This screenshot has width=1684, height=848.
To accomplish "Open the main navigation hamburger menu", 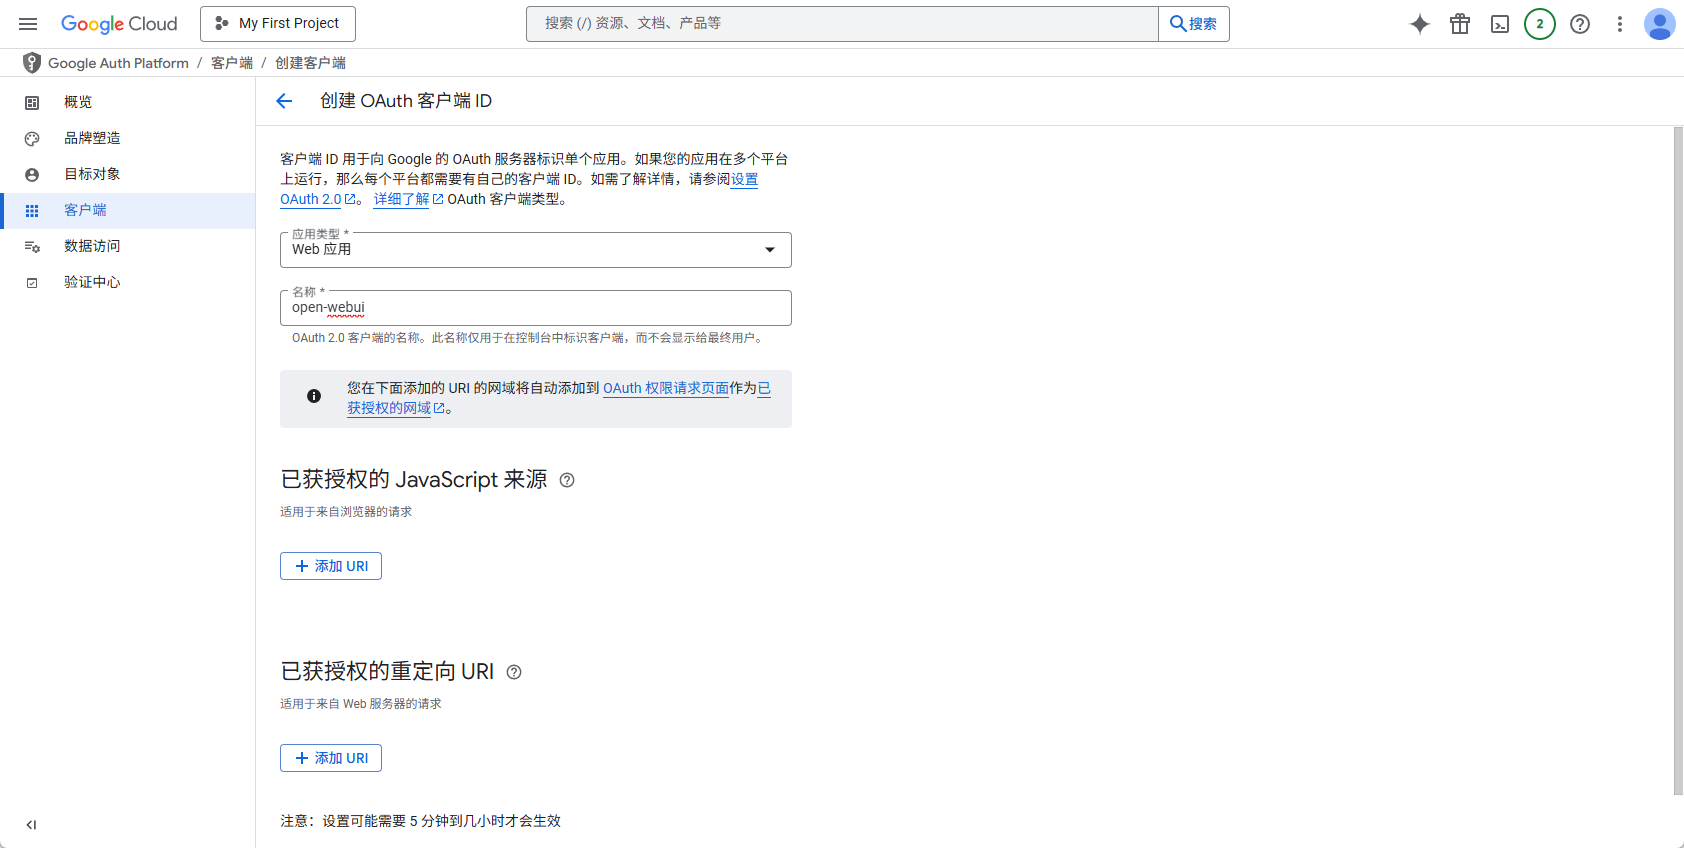I will [x=28, y=24].
